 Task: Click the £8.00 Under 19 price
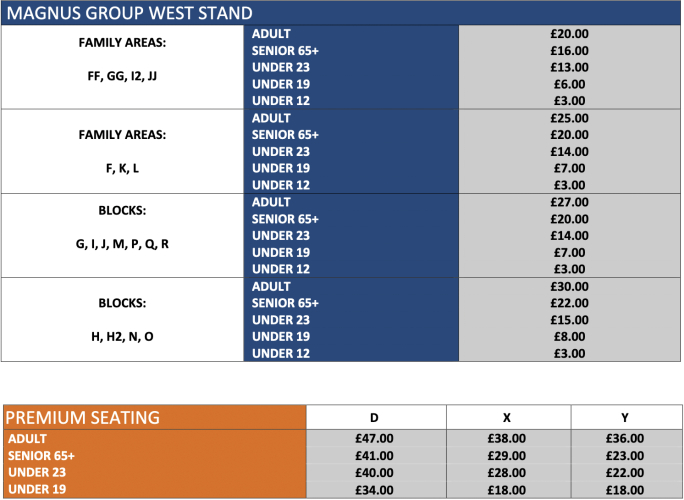tap(569, 337)
